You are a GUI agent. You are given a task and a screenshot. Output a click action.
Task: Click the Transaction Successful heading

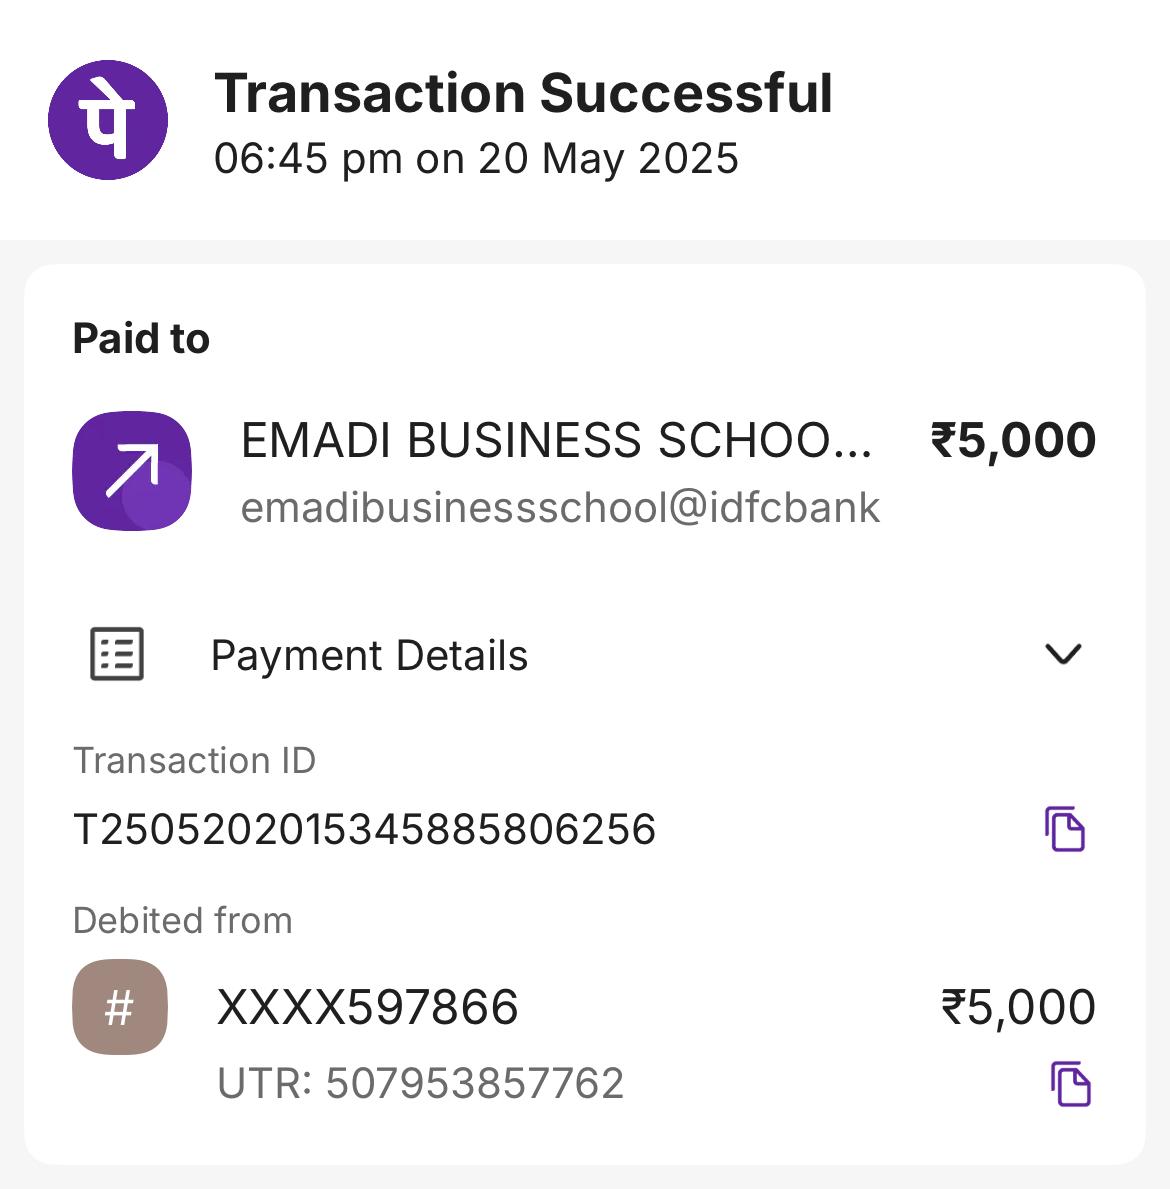[523, 93]
